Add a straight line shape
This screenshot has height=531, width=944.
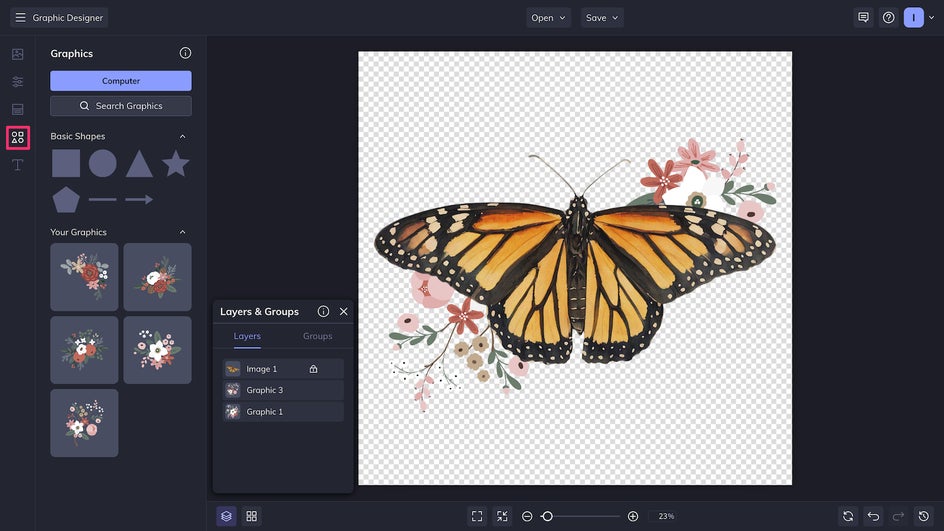(x=102, y=199)
